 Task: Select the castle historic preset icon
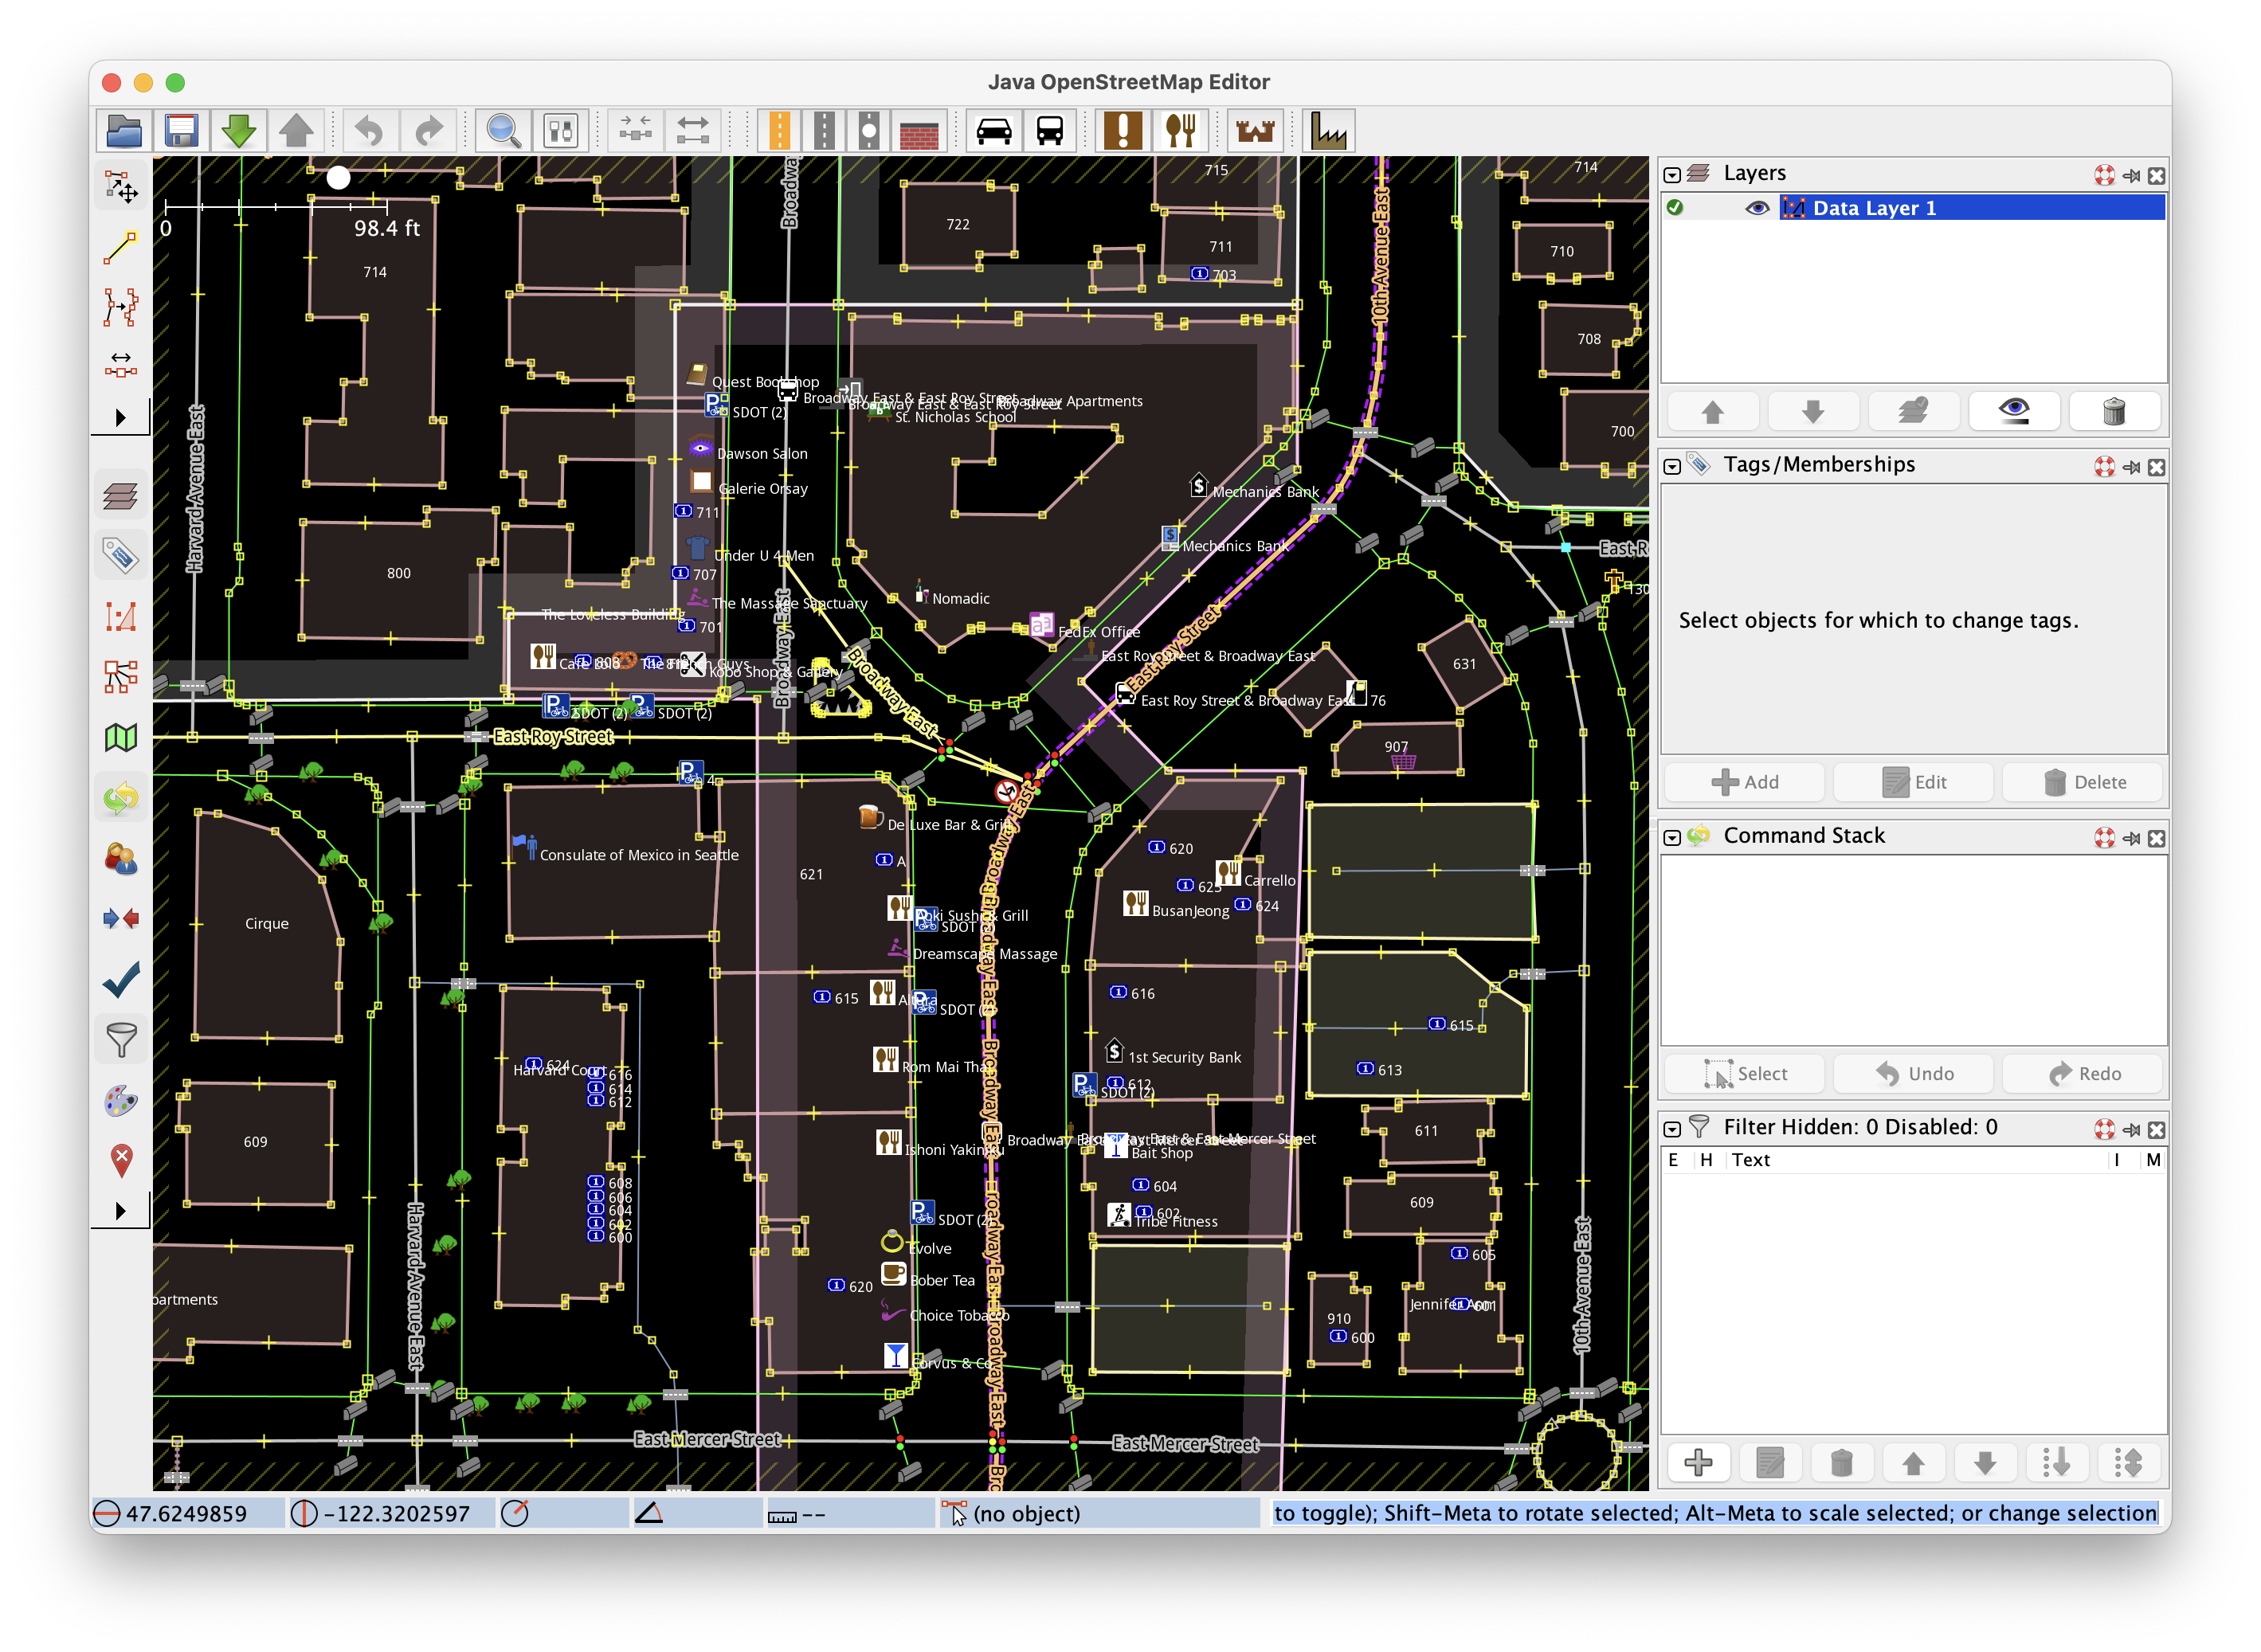1255,131
